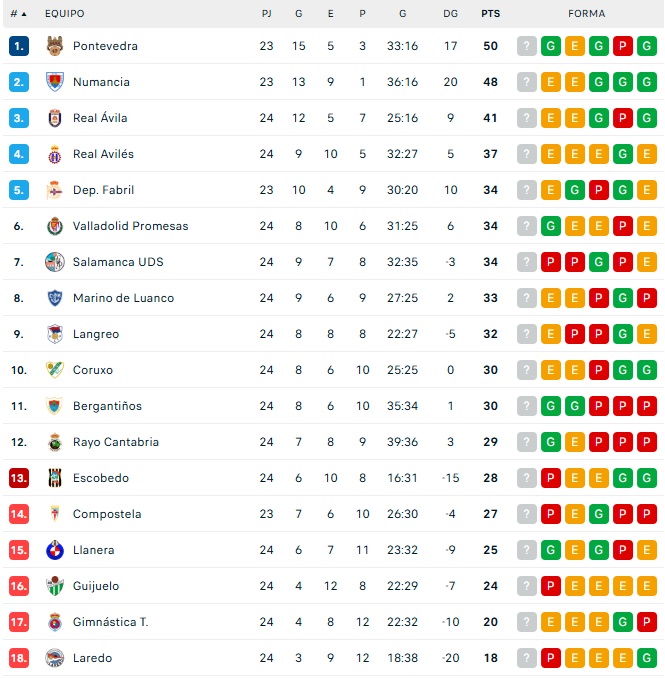Click the Escobedo club badge
This screenshot has height=678, width=665.
click(55, 478)
